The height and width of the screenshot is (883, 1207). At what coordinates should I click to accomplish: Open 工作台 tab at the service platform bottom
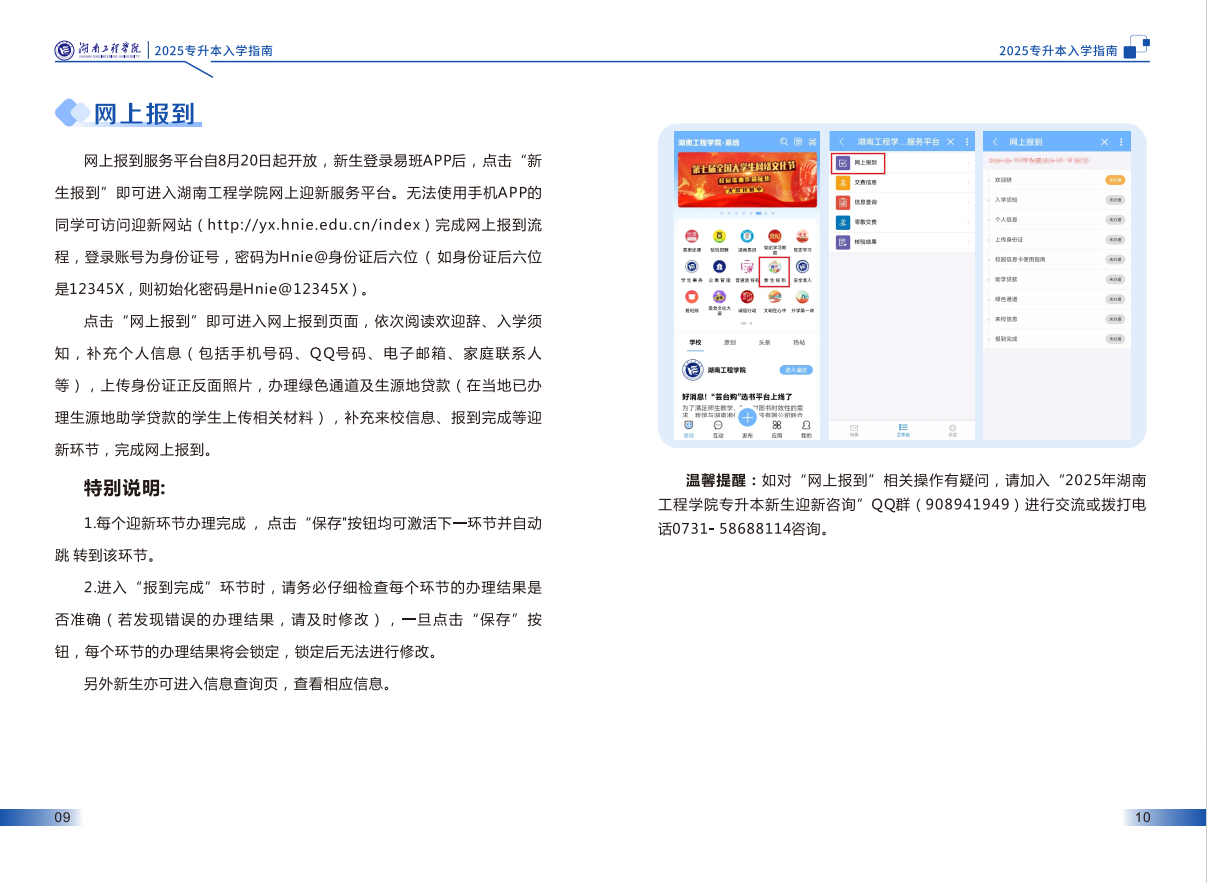903,430
